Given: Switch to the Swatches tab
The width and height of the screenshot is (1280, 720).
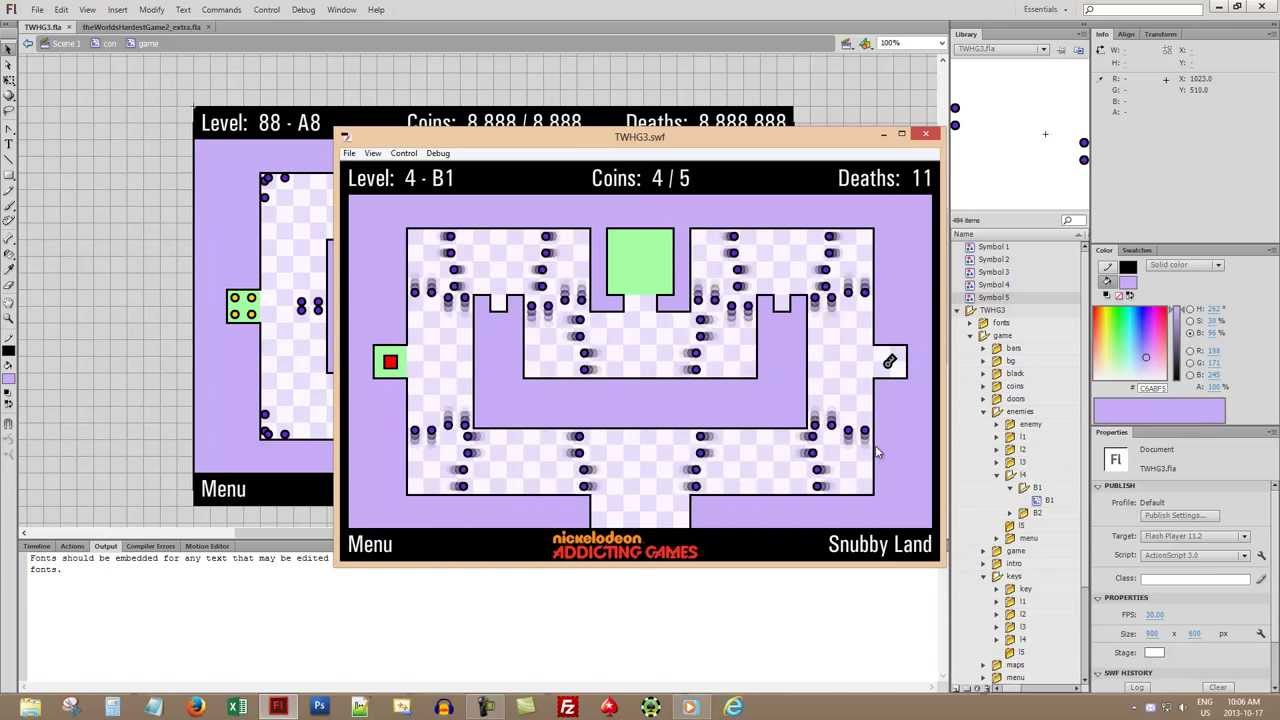Looking at the screenshot, I should pyautogui.click(x=1137, y=250).
